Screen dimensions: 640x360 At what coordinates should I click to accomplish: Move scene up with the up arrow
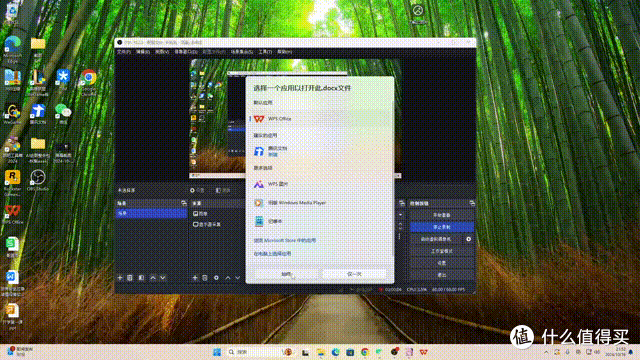coord(153,278)
